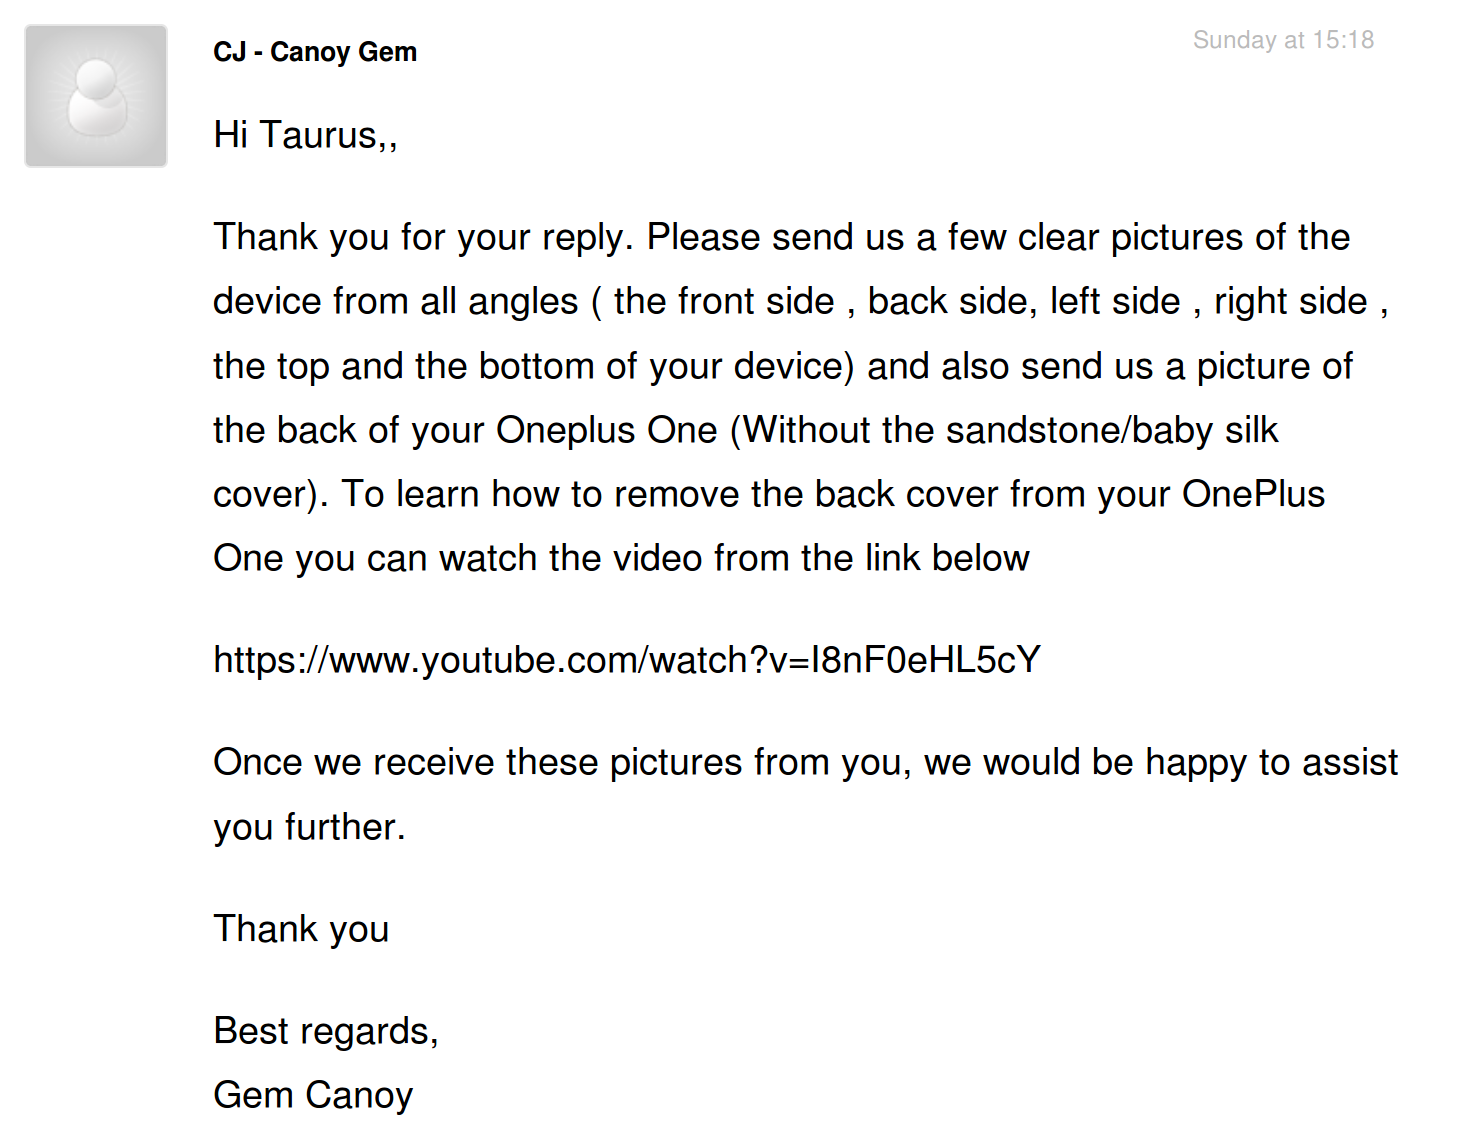Click the words Oneplus One in the message
This screenshot has height=1137, width=1470.
pyautogui.click(x=607, y=430)
